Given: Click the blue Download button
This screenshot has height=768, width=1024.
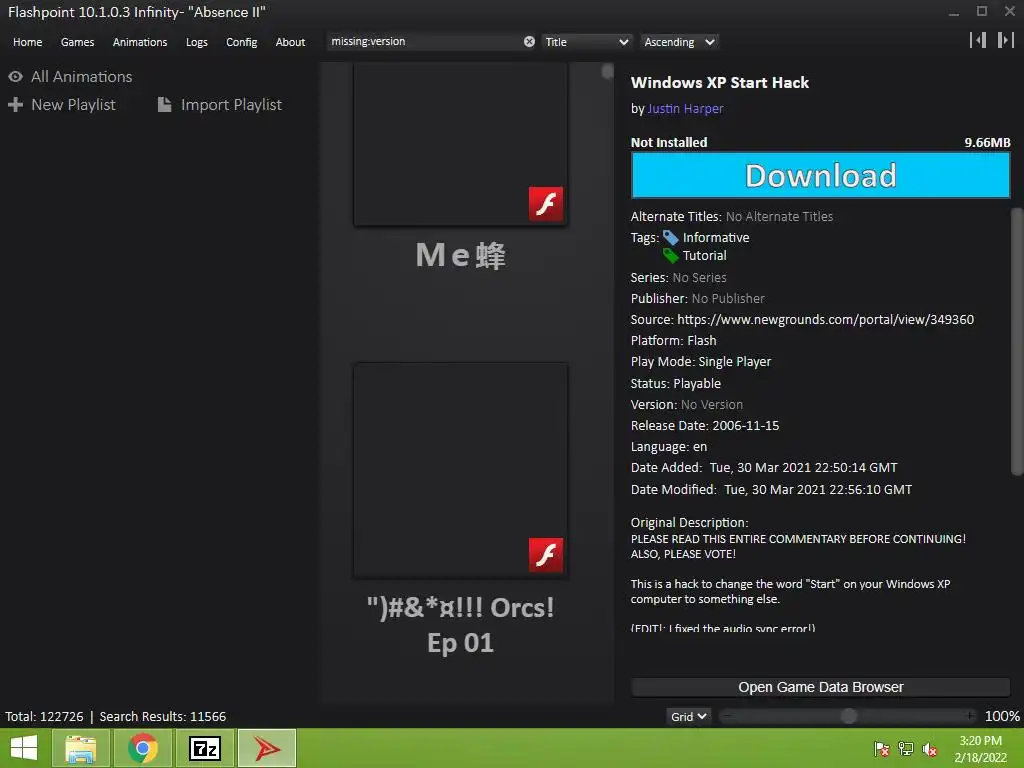Looking at the screenshot, I should [820, 175].
